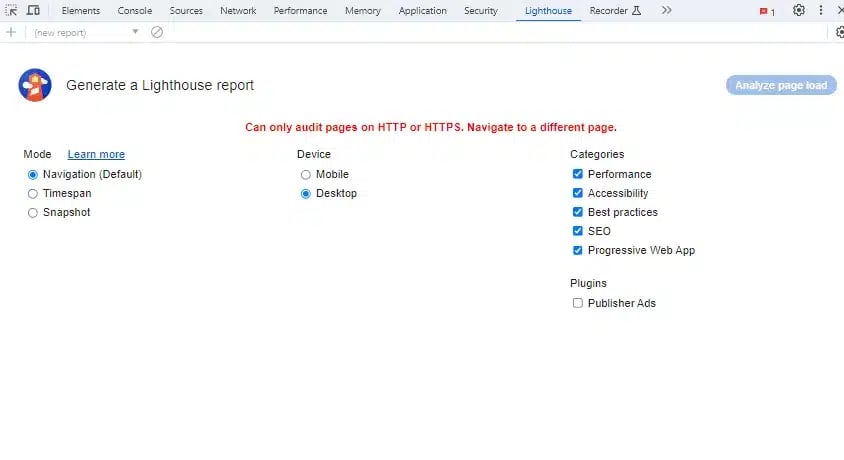The width and height of the screenshot is (844, 460).
Task: Choose Desktop device option
Action: coord(306,194)
